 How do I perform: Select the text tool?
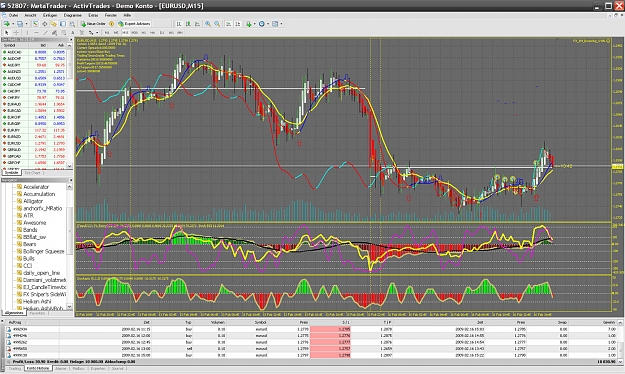tap(73, 32)
